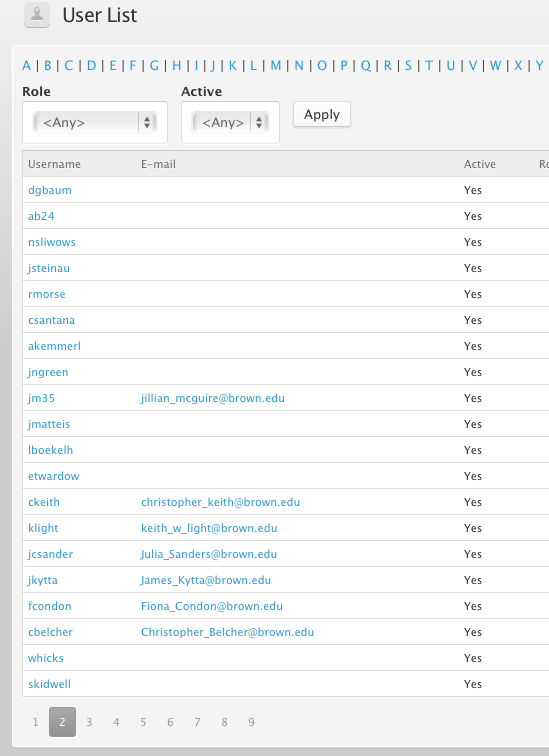Click the keith_w_light@brown.edu email link
Screen dimensions: 549x756
point(209,528)
